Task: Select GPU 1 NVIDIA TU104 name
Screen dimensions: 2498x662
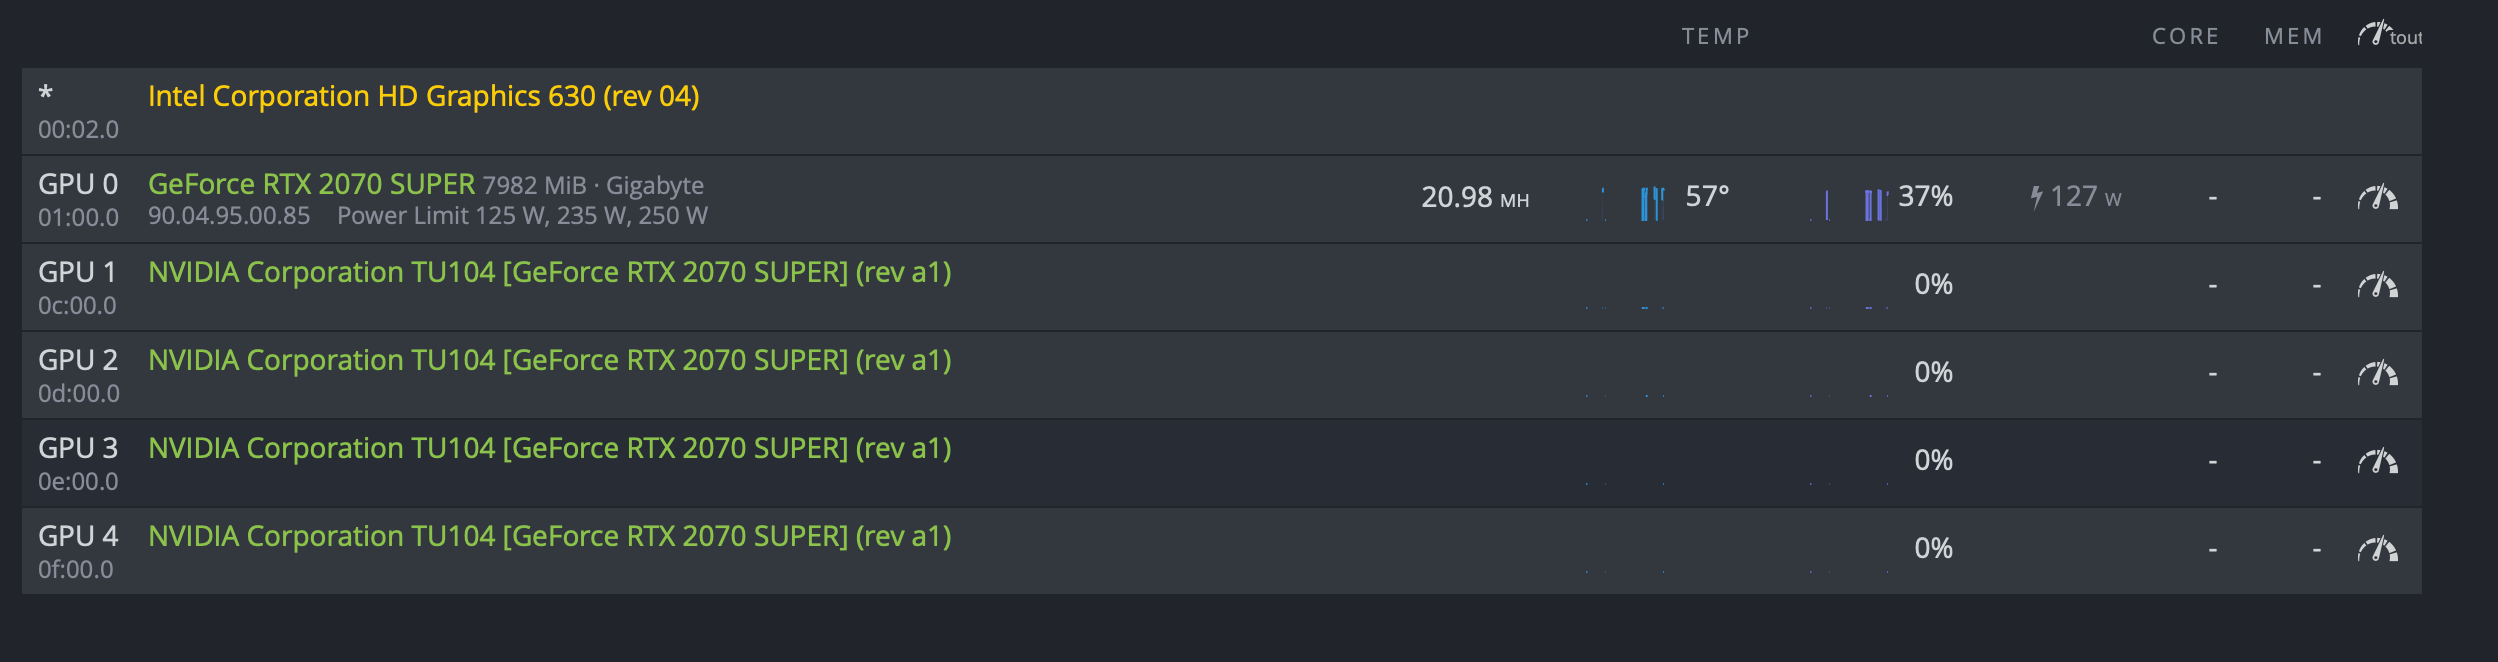Action: tap(550, 272)
